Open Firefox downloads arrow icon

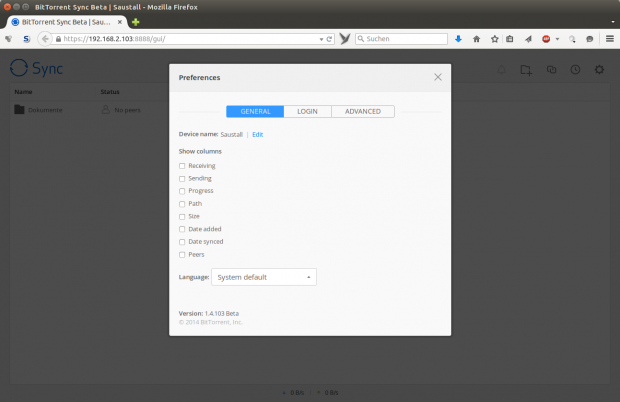[x=458, y=39]
